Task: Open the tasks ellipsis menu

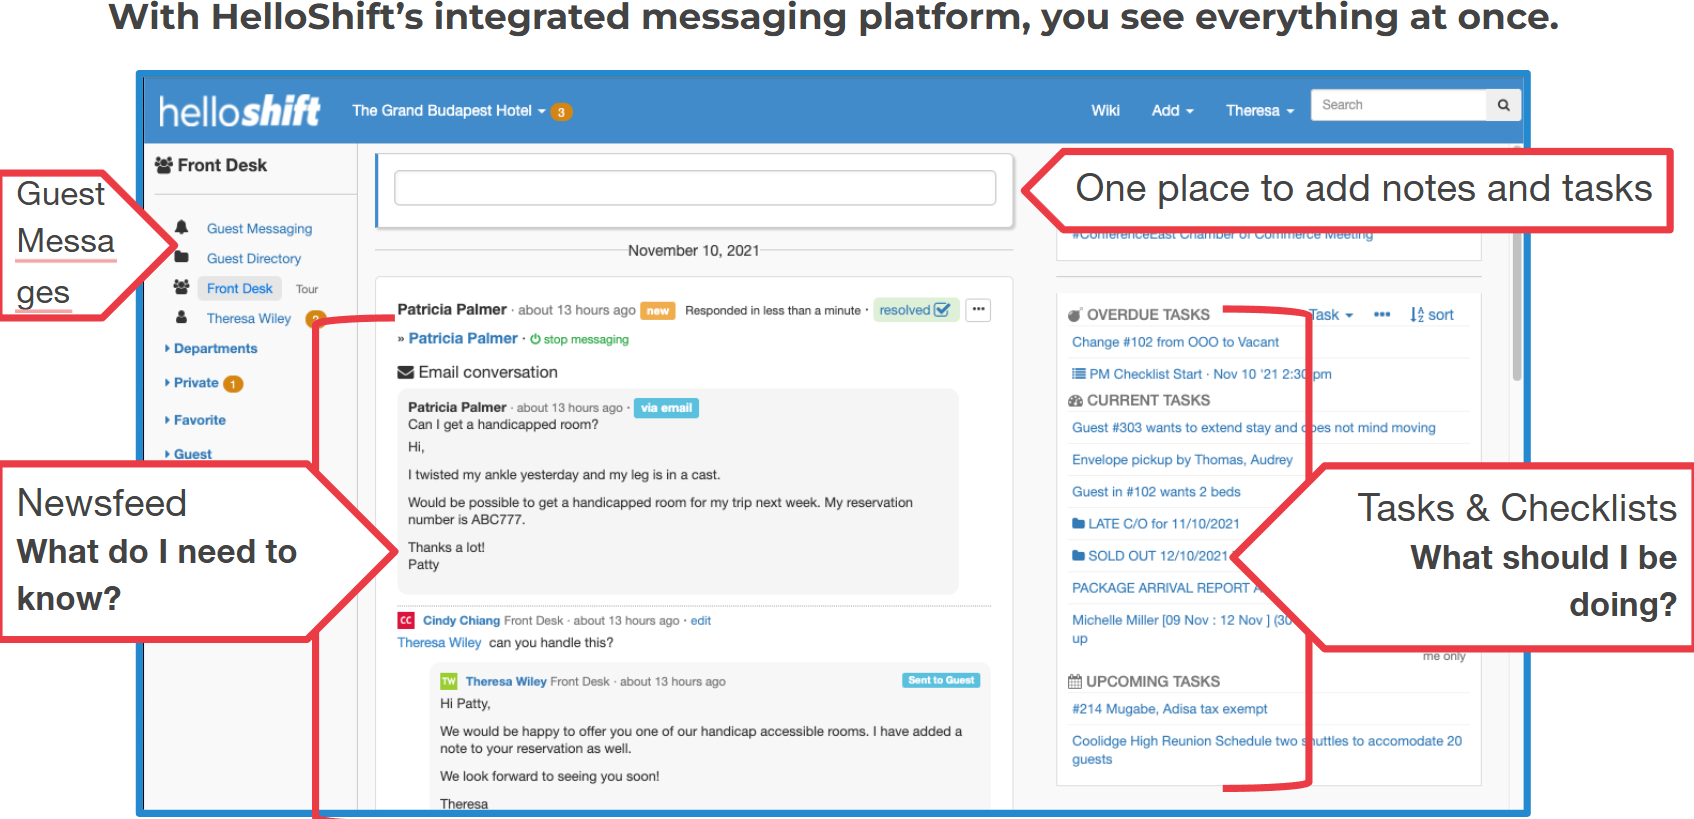Action: (1382, 314)
